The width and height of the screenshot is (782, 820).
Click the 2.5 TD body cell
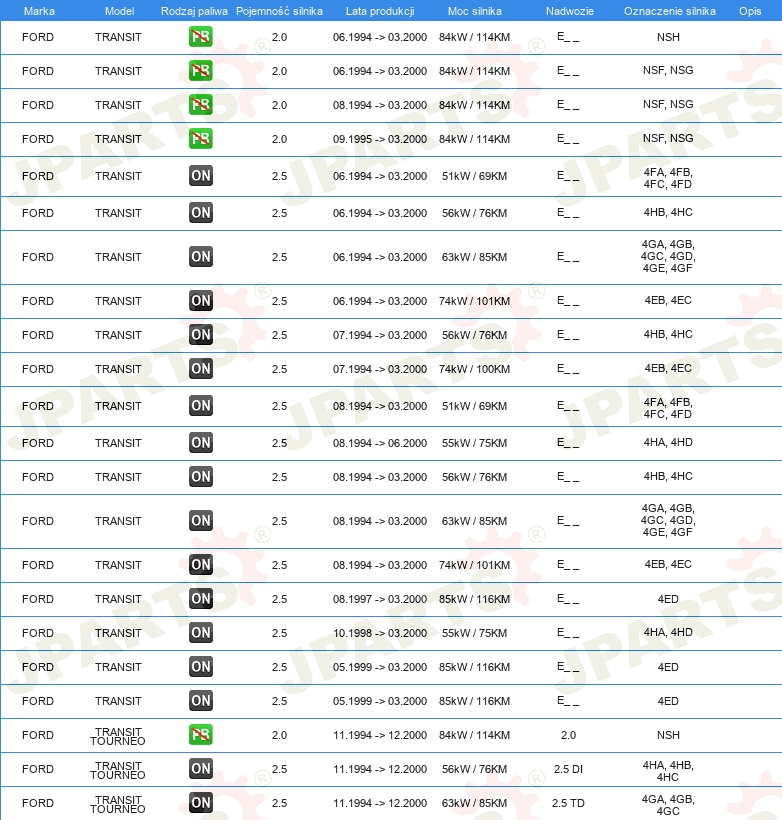pos(568,803)
